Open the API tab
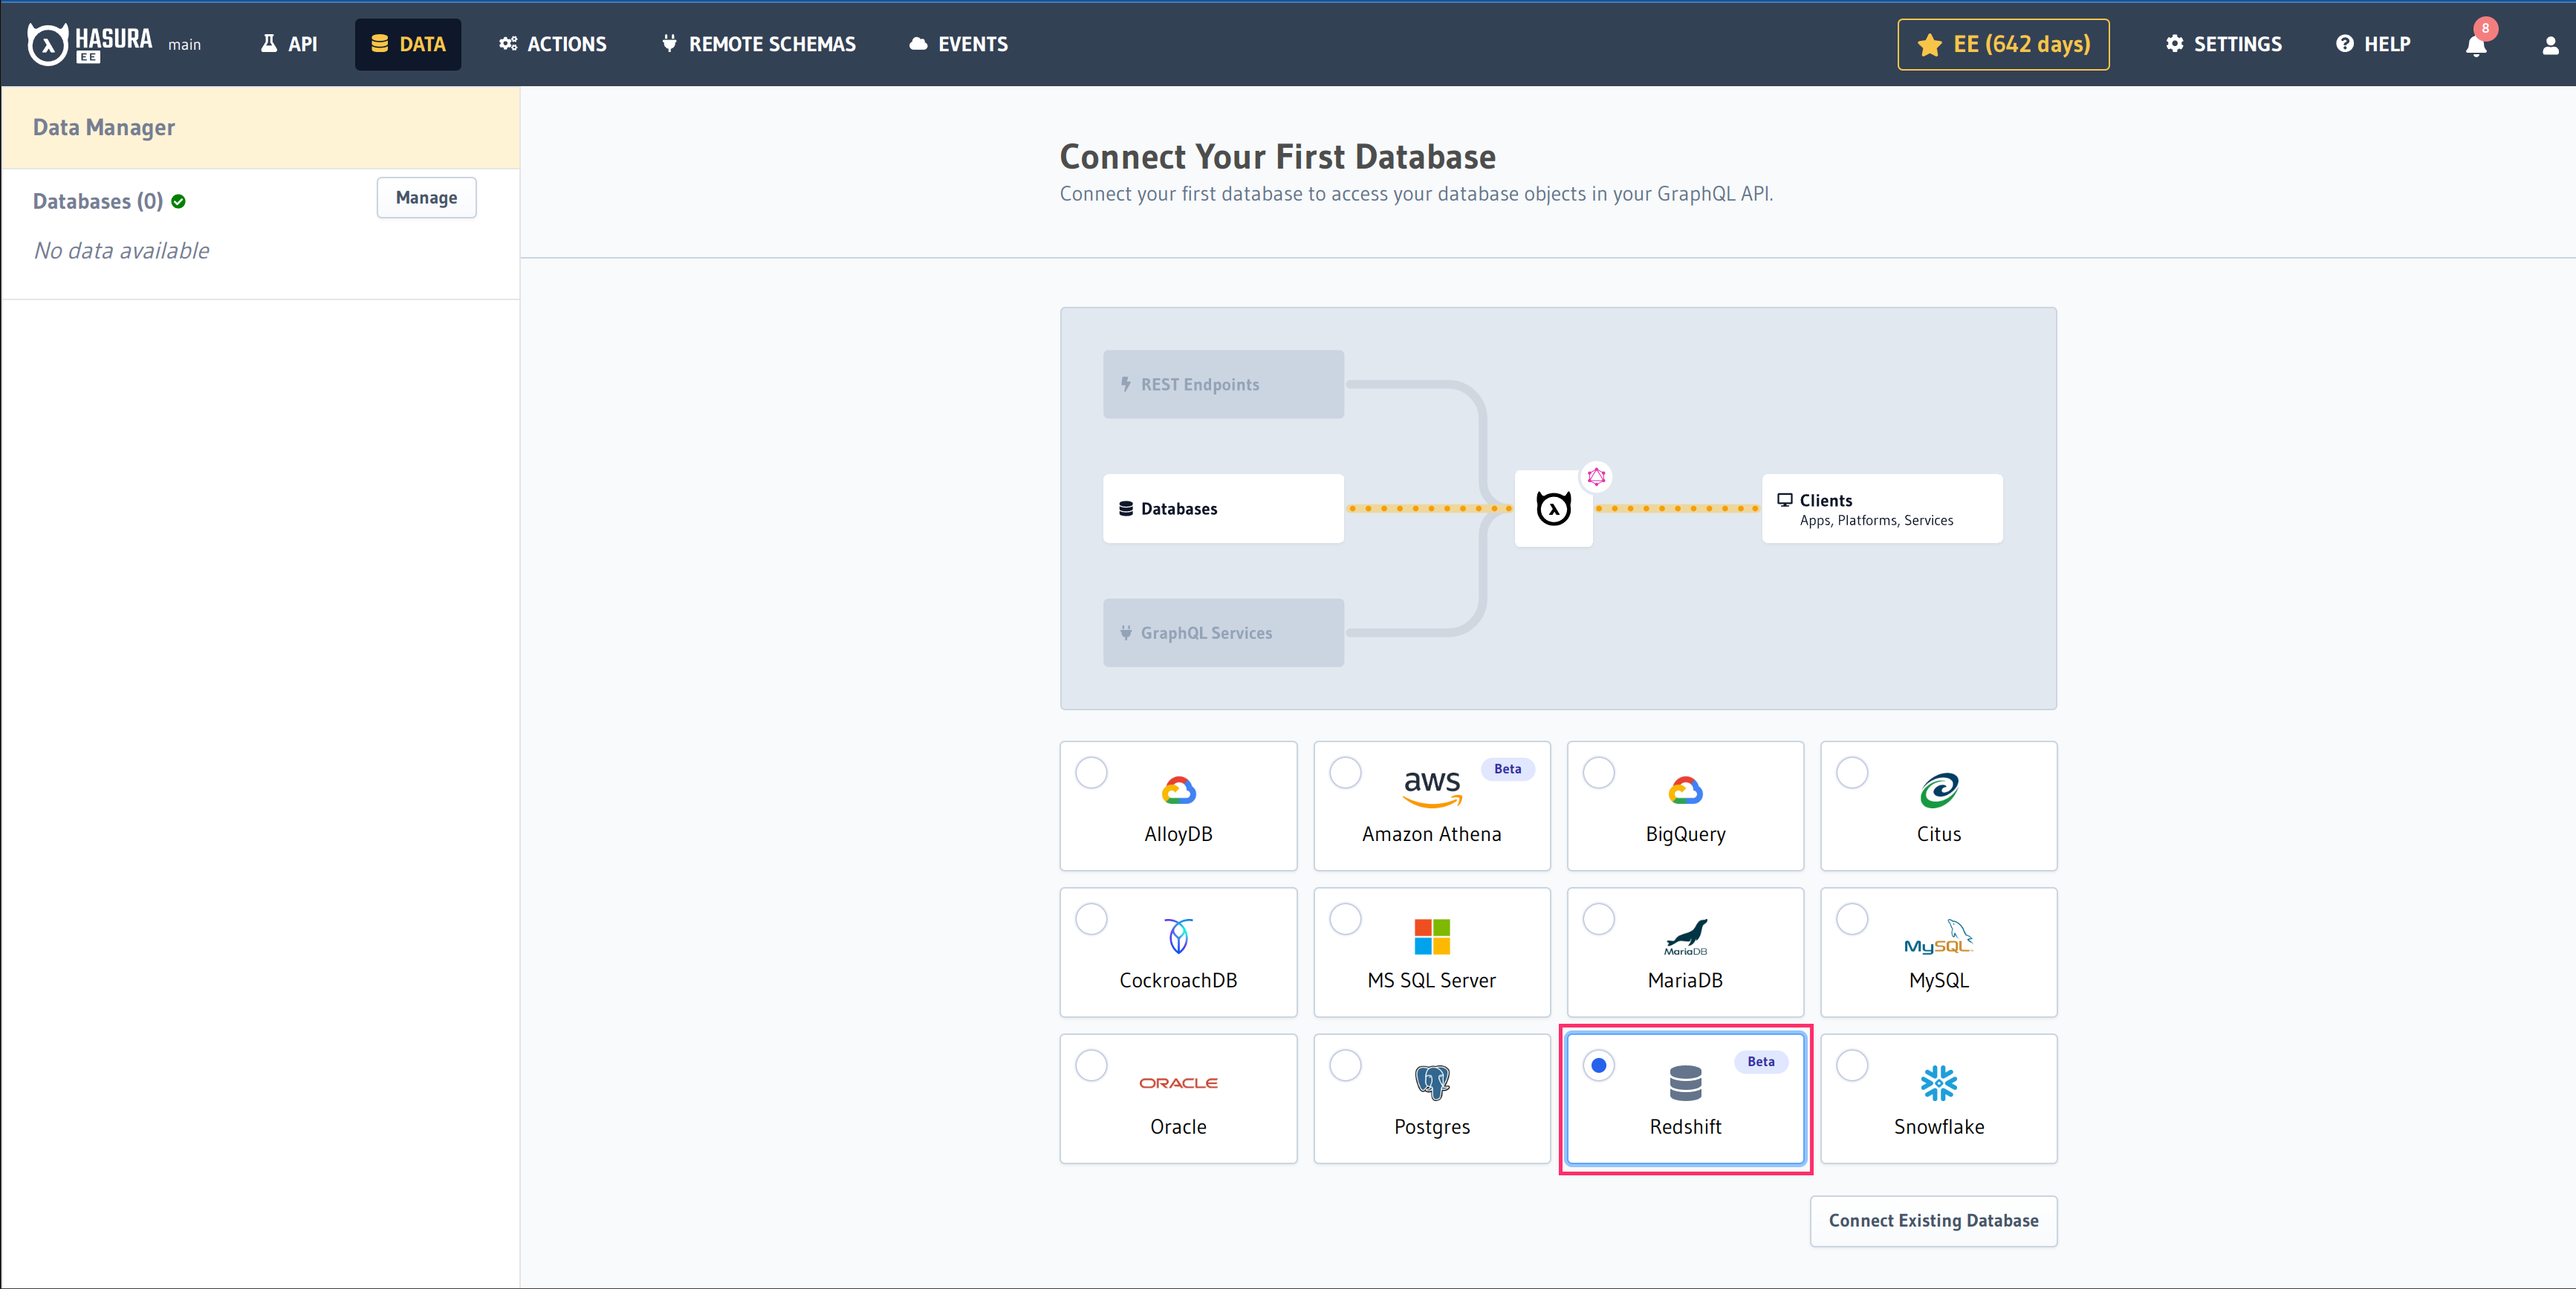Screen dimensions: 2576x1289 coord(289,44)
